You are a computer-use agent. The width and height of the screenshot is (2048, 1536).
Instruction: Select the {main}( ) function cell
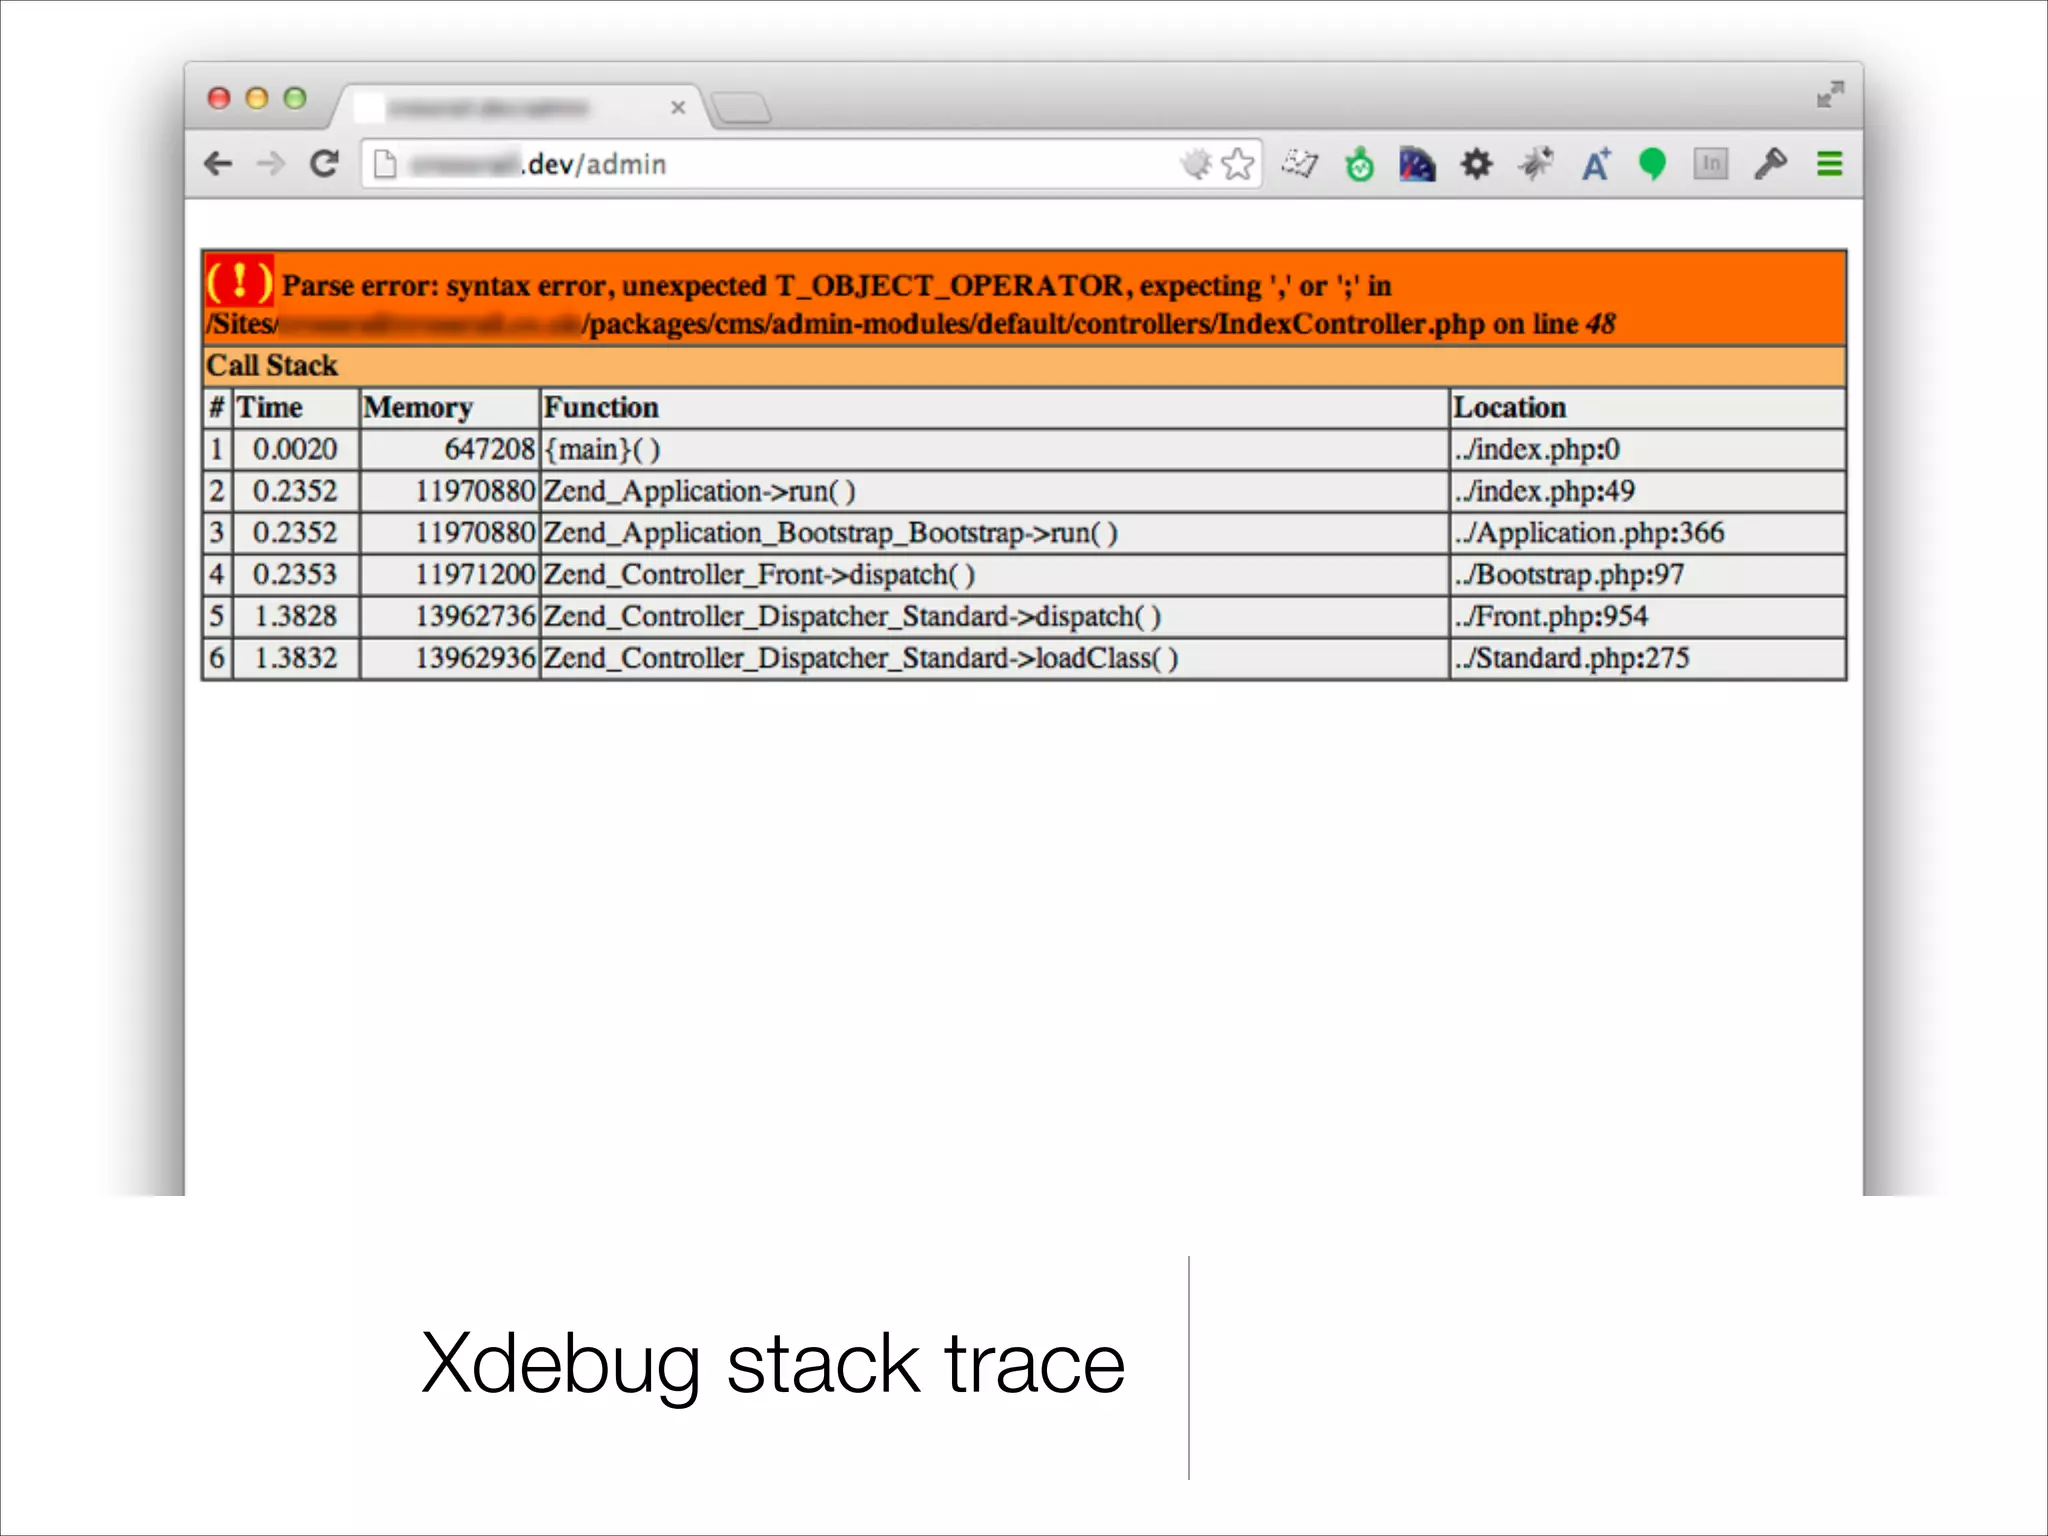pyautogui.click(x=994, y=450)
